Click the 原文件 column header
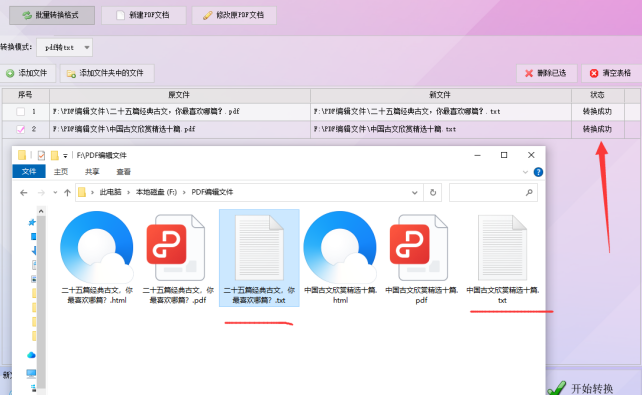 click(180, 95)
